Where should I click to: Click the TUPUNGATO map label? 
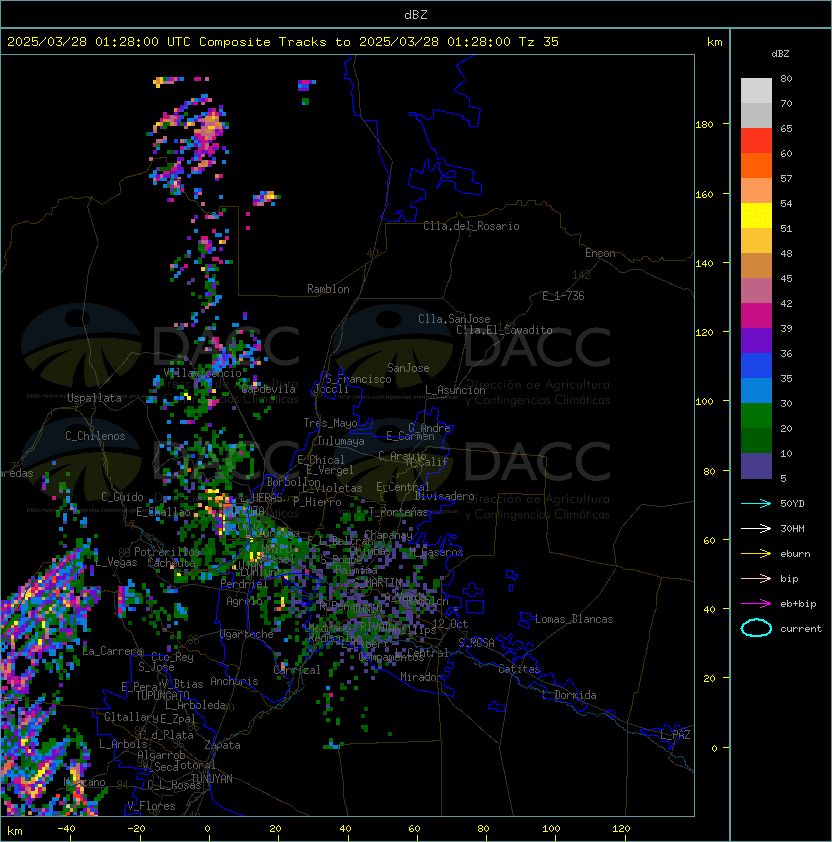pos(162,695)
